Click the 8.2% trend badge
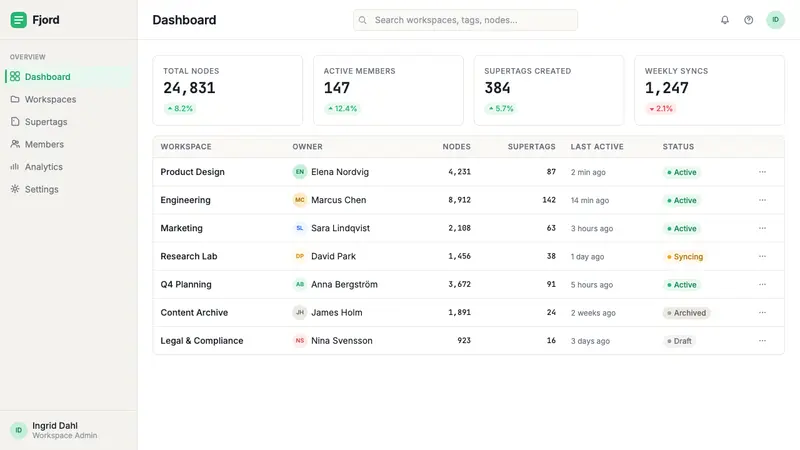 pyautogui.click(x=180, y=109)
